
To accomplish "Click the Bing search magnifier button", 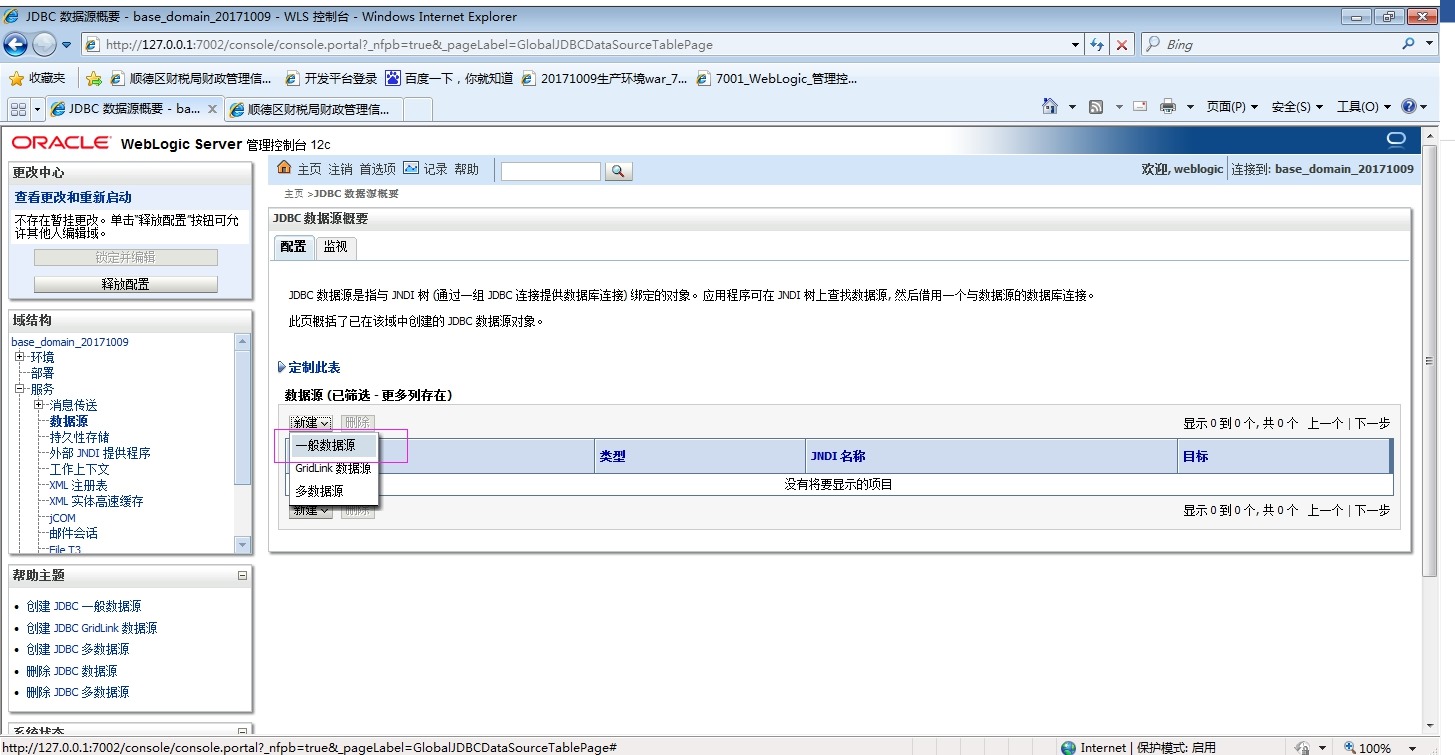I will click(1407, 44).
